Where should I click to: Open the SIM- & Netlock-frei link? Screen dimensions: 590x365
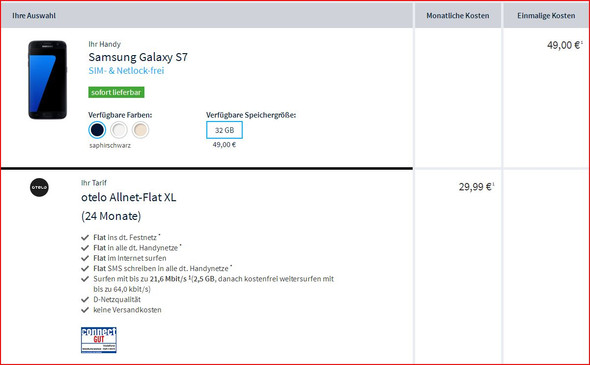[126, 71]
